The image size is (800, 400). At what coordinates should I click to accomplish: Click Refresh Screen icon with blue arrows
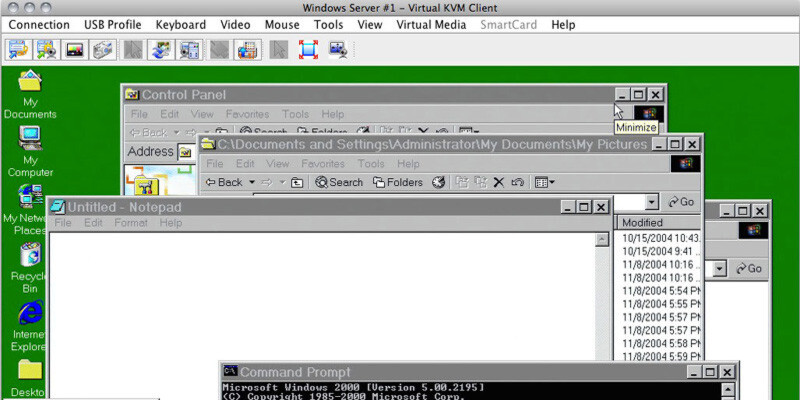click(x=161, y=49)
